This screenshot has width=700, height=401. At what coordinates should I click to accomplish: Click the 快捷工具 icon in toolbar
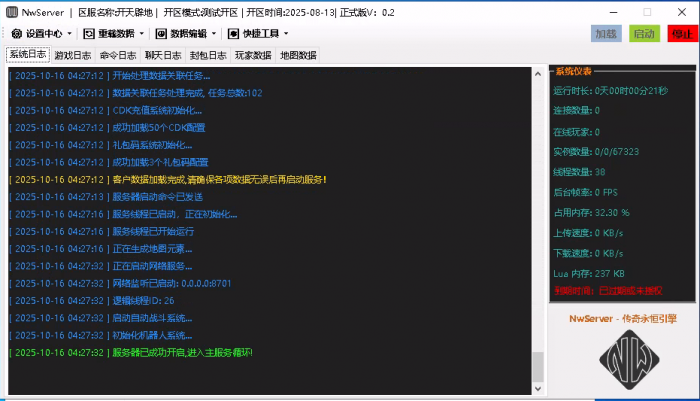[x=232, y=34]
